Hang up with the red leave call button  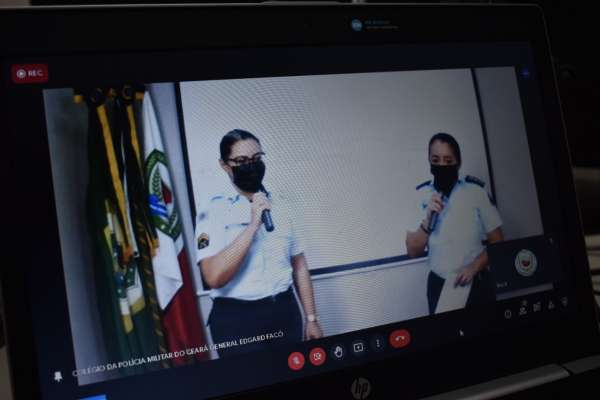pyautogui.click(x=400, y=338)
